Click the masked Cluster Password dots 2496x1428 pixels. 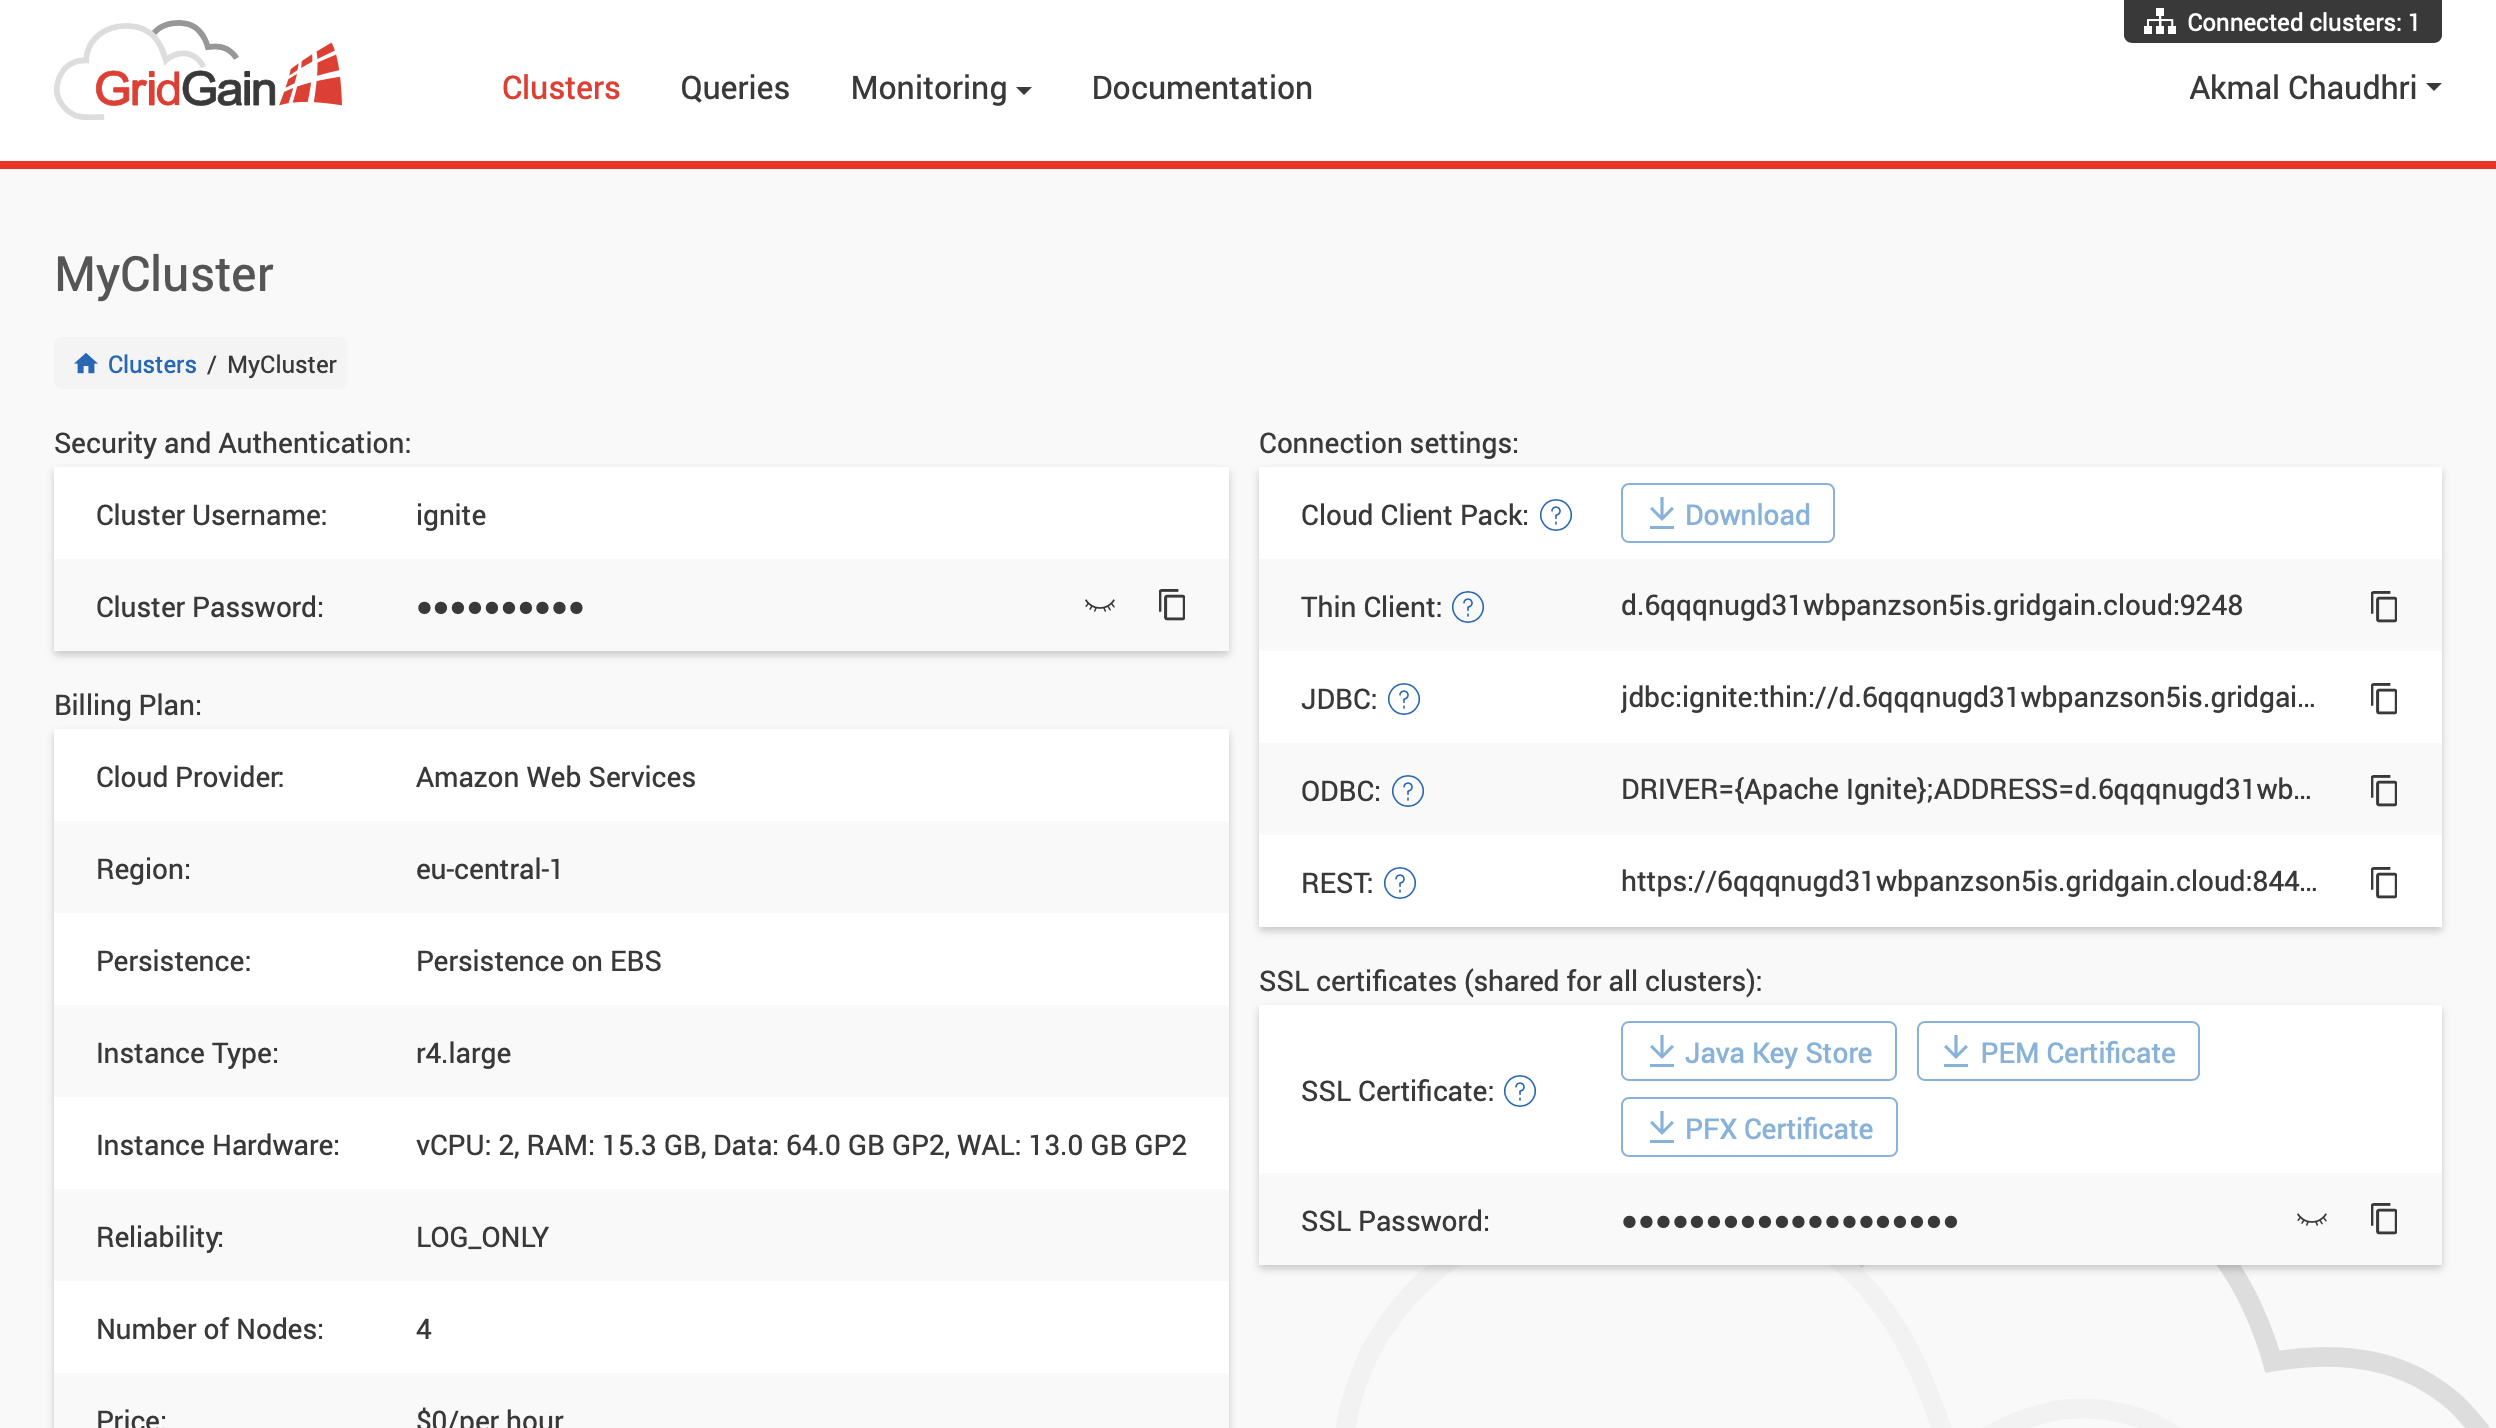pyautogui.click(x=500, y=607)
